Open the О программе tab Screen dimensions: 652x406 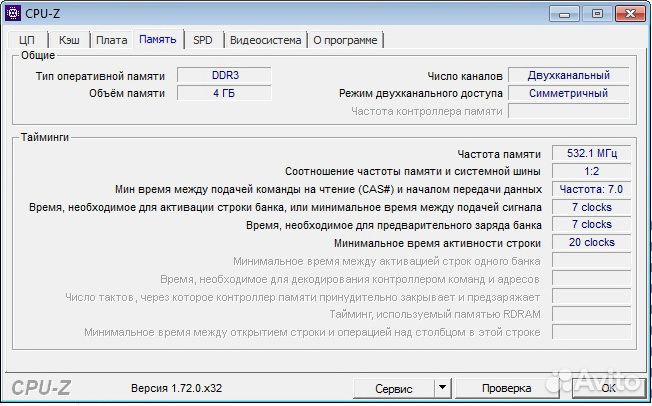point(345,40)
